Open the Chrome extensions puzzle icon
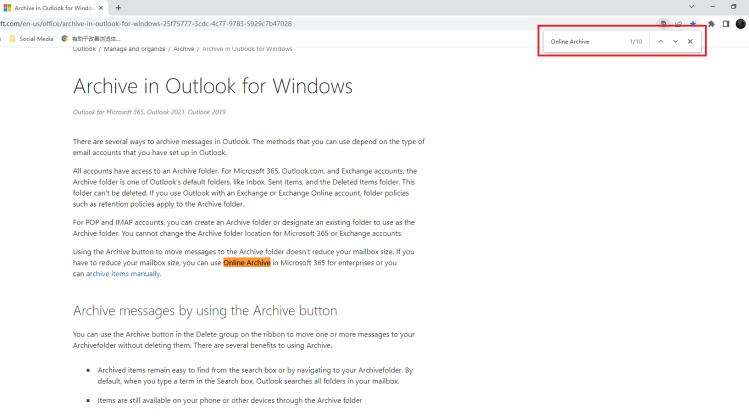 click(711, 23)
